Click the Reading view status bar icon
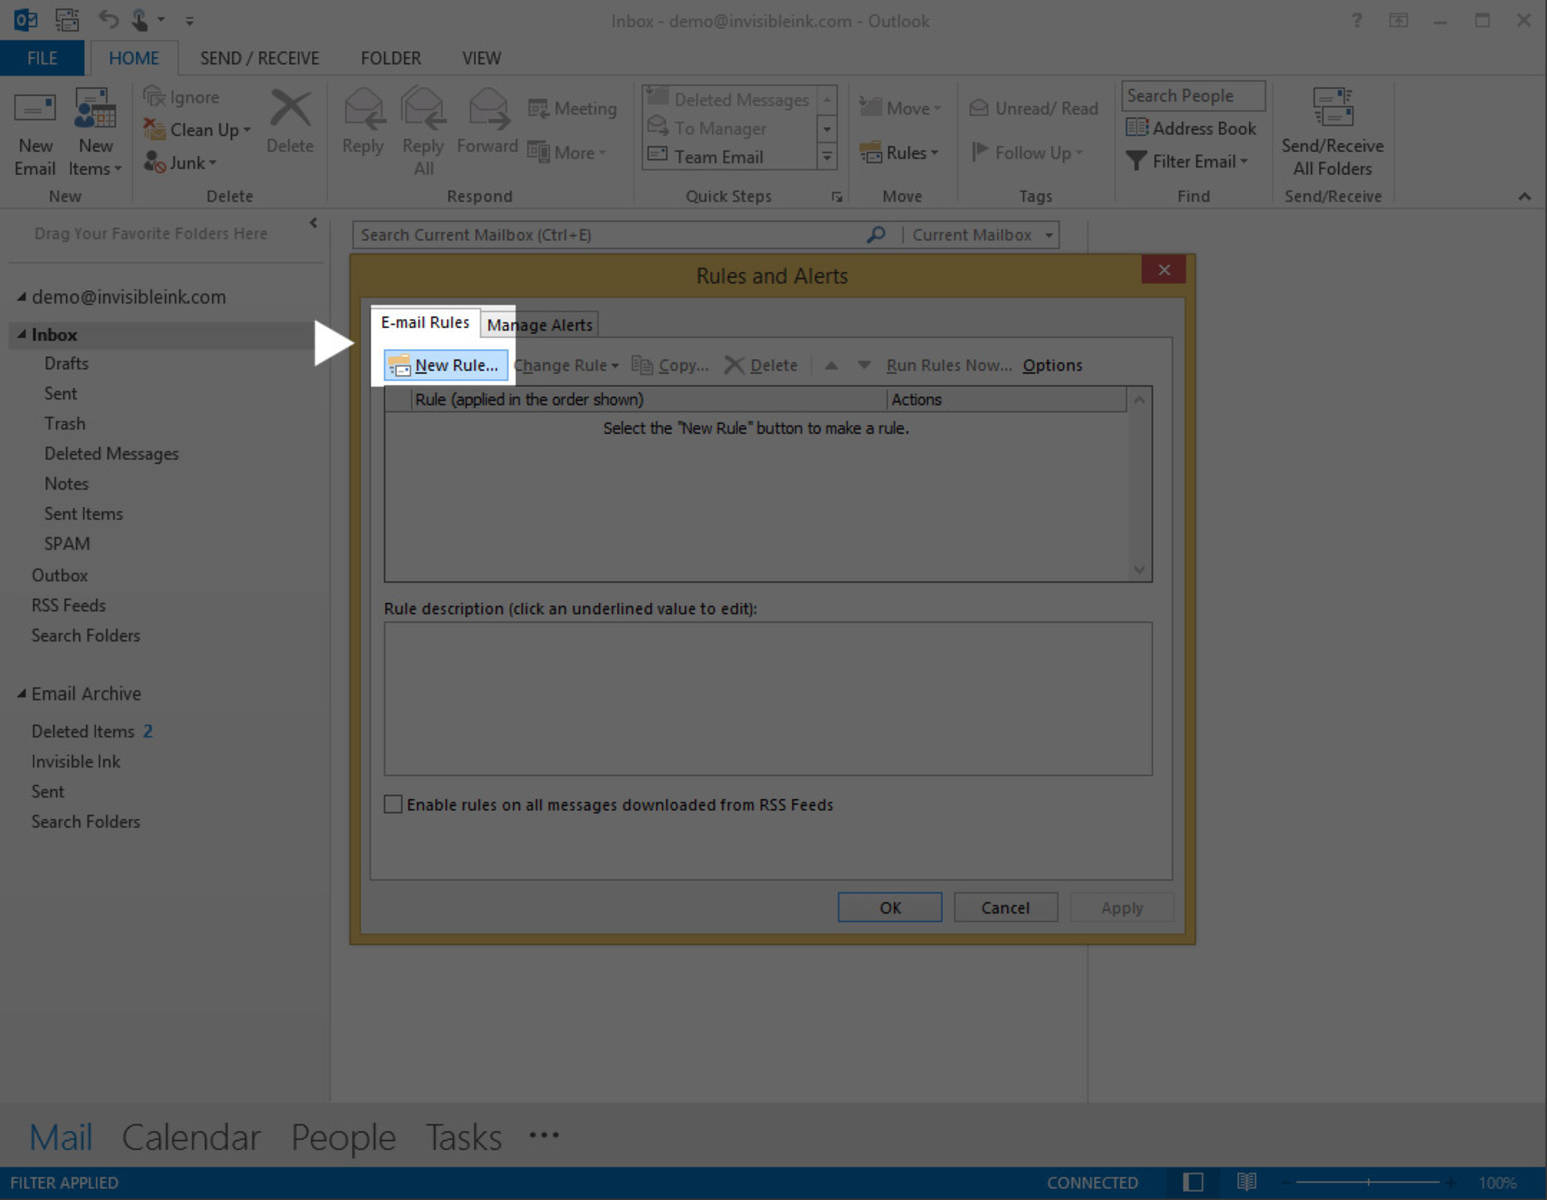Viewport: 1547px width, 1200px height. [1246, 1182]
